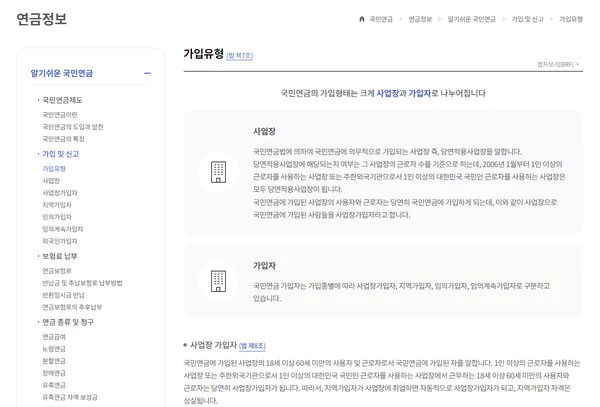Click the home icon in the breadcrumb

tap(362, 19)
